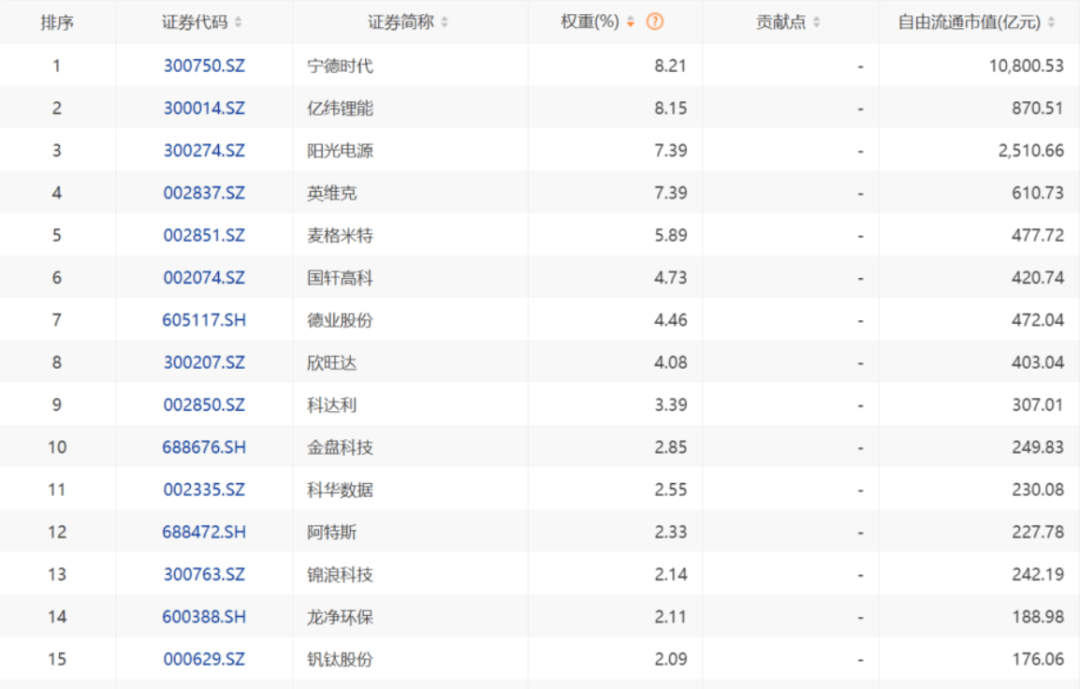The height and width of the screenshot is (689, 1080).
Task: Select the 宁德时代 name cell
Action: (x=340, y=66)
